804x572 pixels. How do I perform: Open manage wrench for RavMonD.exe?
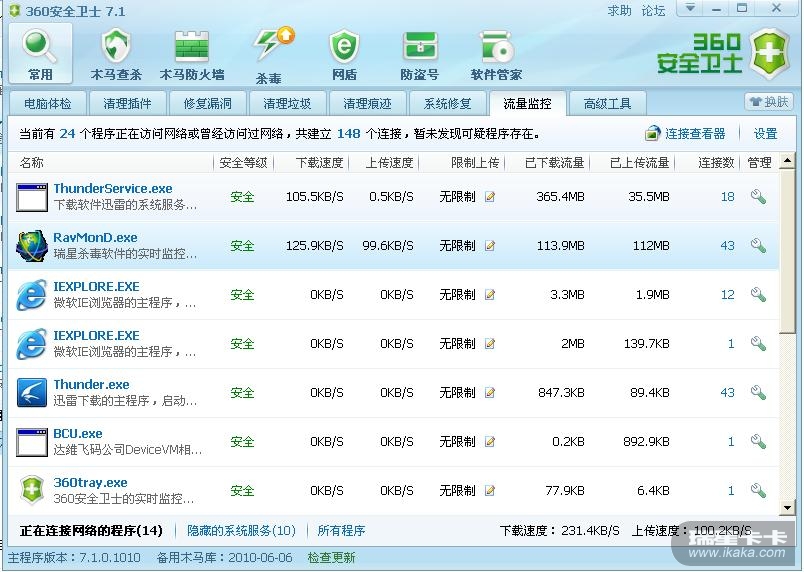point(758,246)
